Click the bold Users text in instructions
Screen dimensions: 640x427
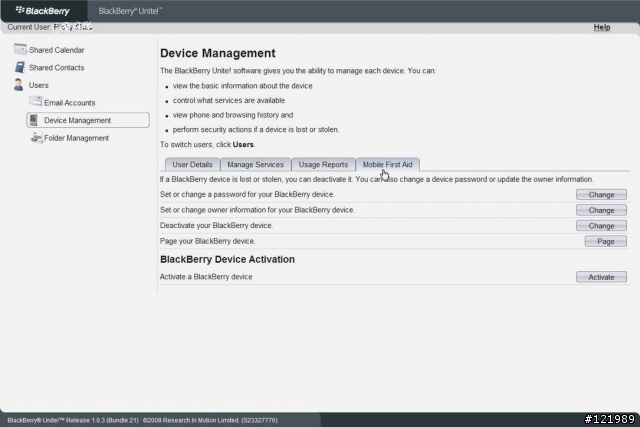(243, 145)
